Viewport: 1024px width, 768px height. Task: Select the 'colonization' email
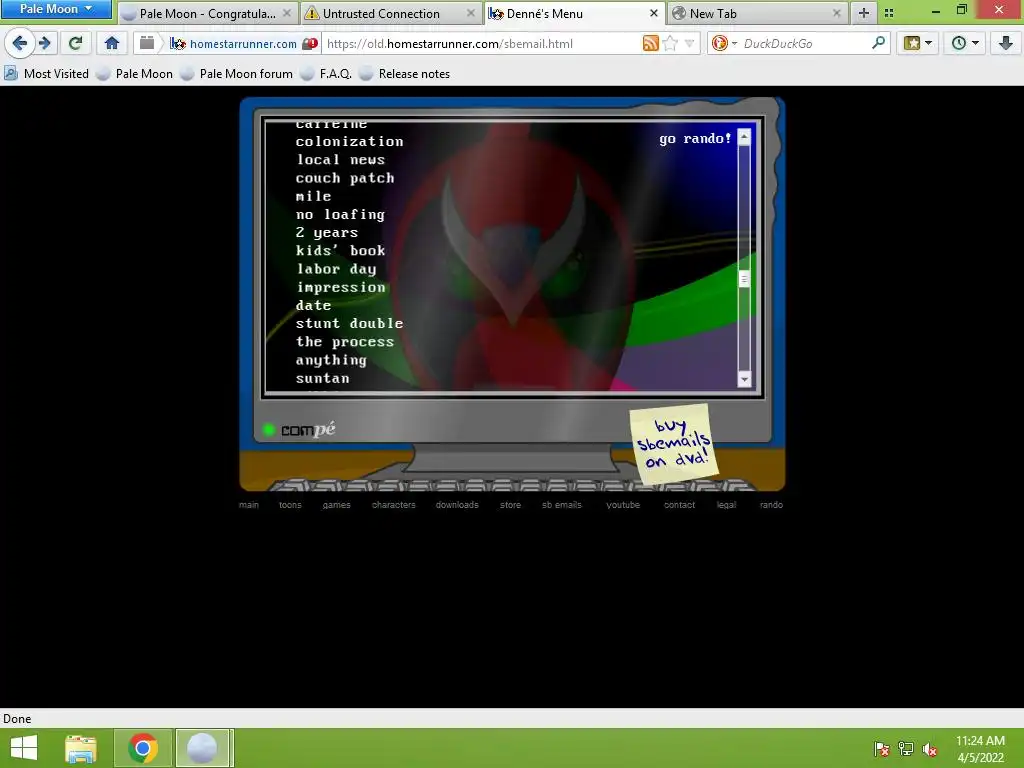click(x=349, y=142)
